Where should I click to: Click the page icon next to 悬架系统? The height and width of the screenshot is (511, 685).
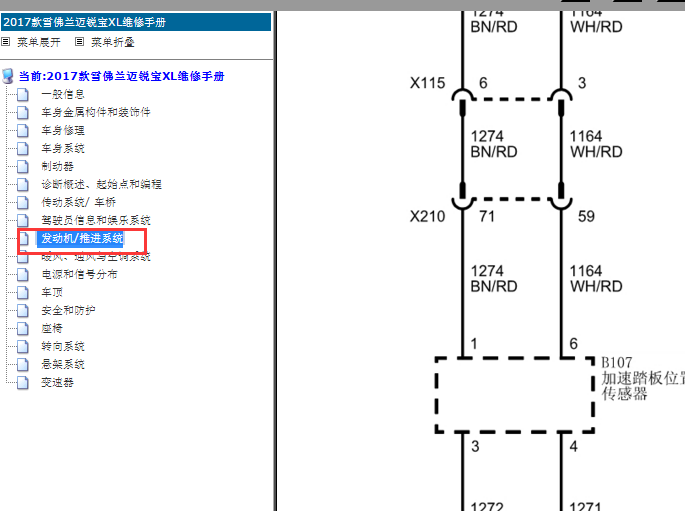23,364
